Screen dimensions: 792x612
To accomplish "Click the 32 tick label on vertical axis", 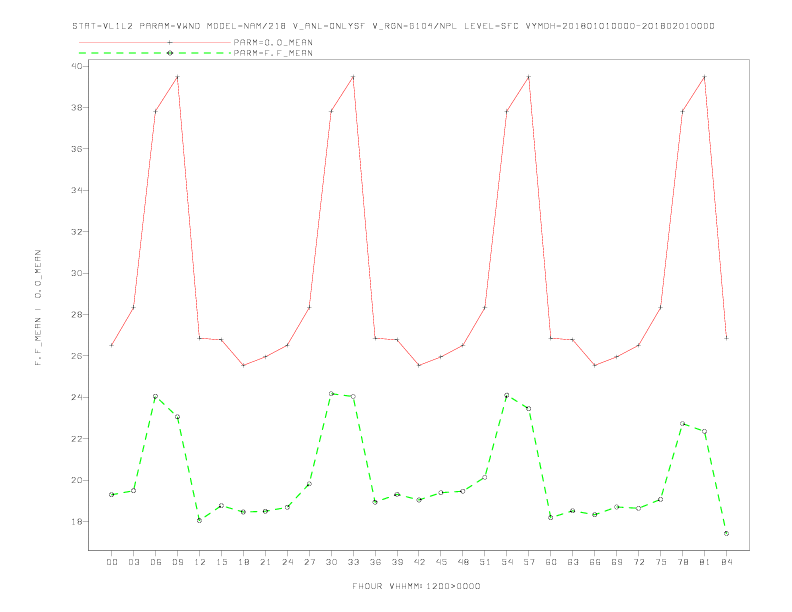I will pos(78,232).
